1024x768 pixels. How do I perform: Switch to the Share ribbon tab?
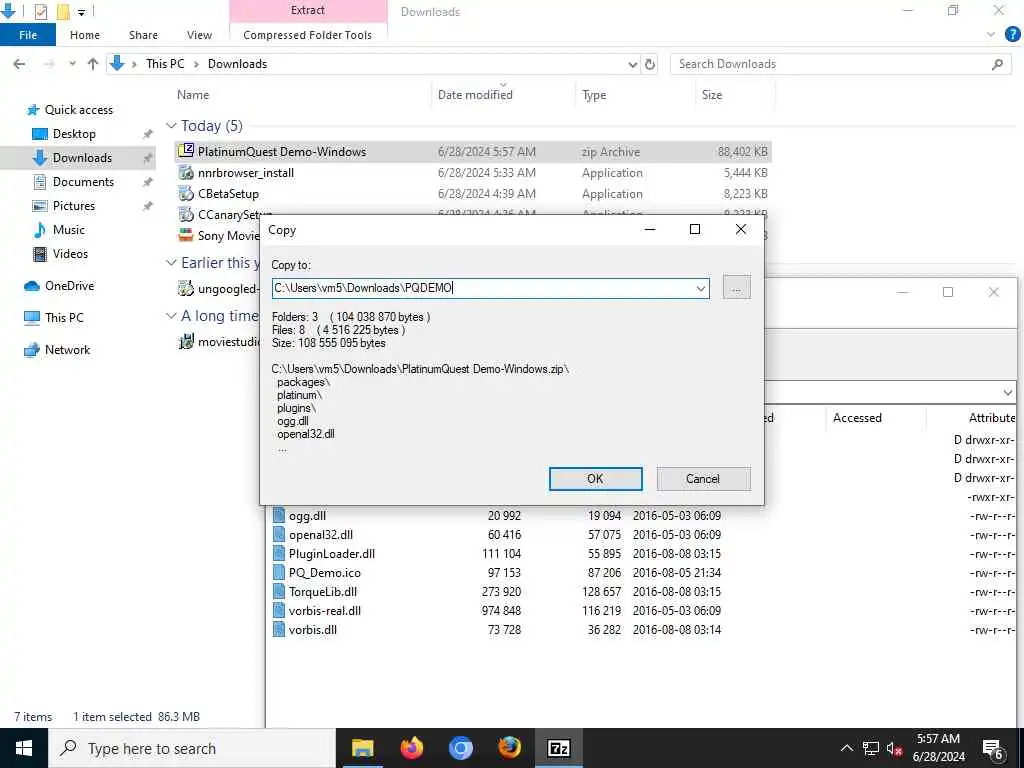[143, 35]
